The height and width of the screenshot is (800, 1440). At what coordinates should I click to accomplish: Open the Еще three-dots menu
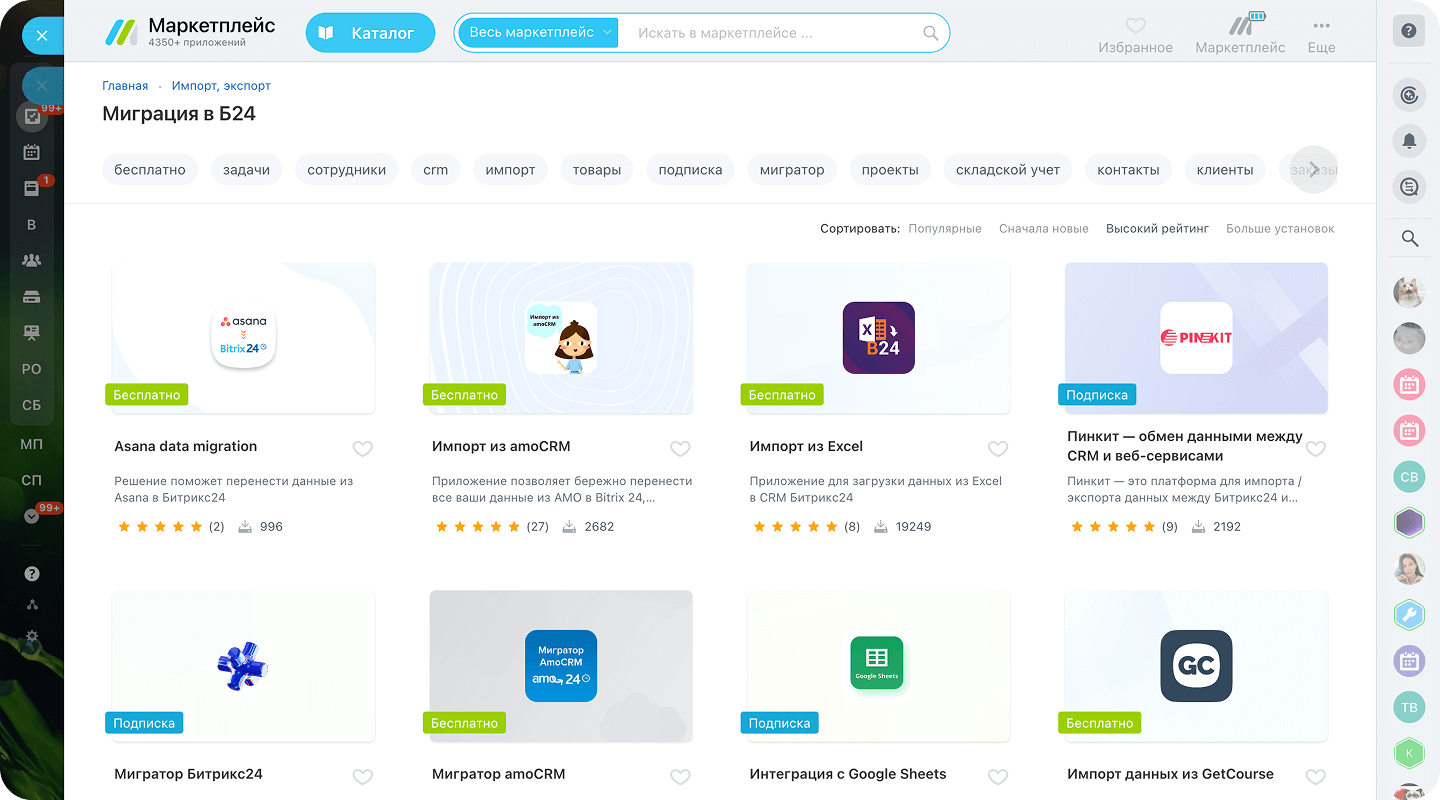click(x=1321, y=25)
